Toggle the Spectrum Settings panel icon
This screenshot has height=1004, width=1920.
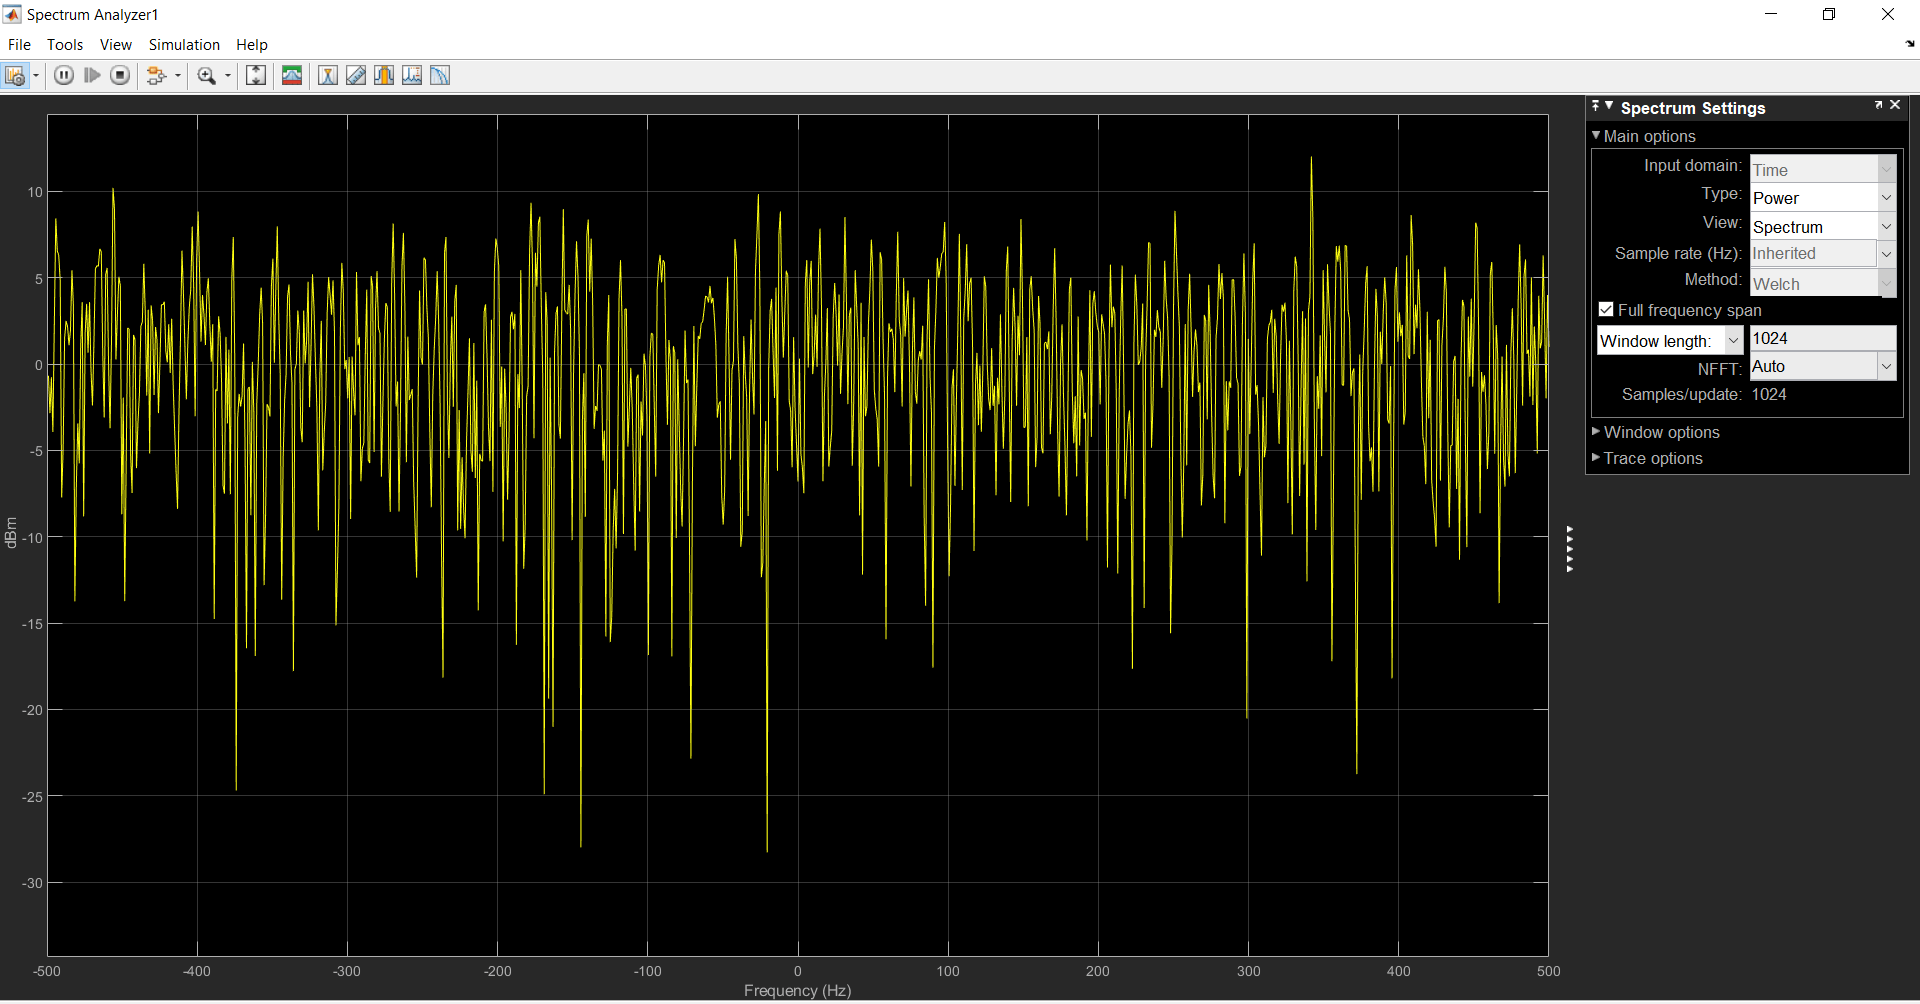pyautogui.click(x=292, y=76)
